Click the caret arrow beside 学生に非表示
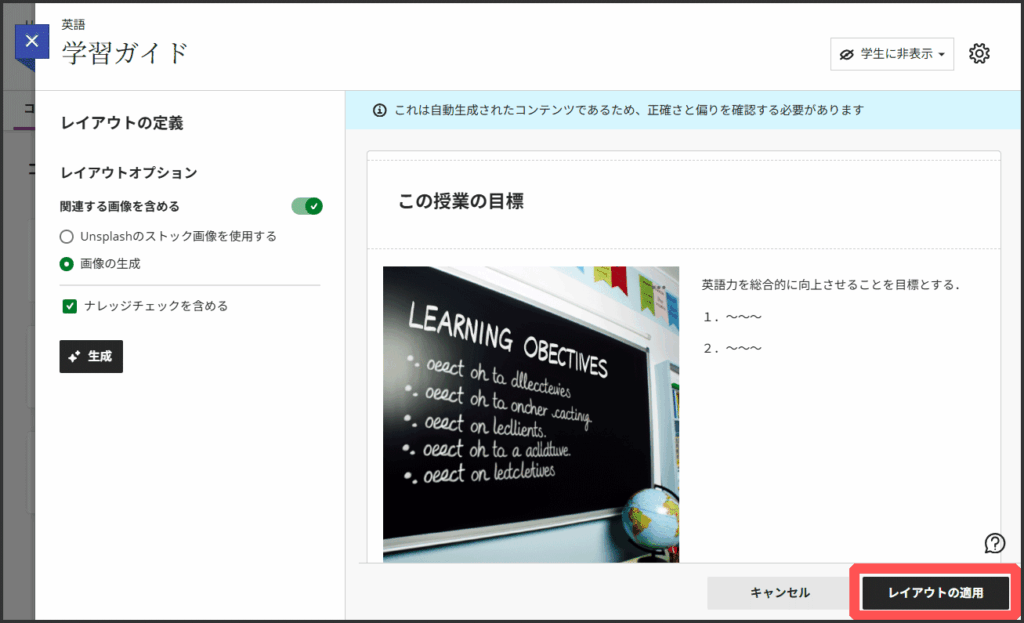This screenshot has width=1024, height=623. (941, 55)
